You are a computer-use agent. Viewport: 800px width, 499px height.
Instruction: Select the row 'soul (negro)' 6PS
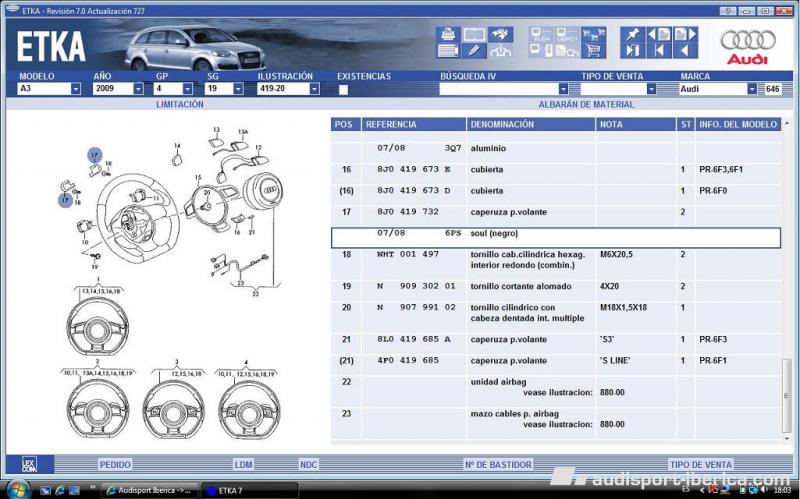556,237
